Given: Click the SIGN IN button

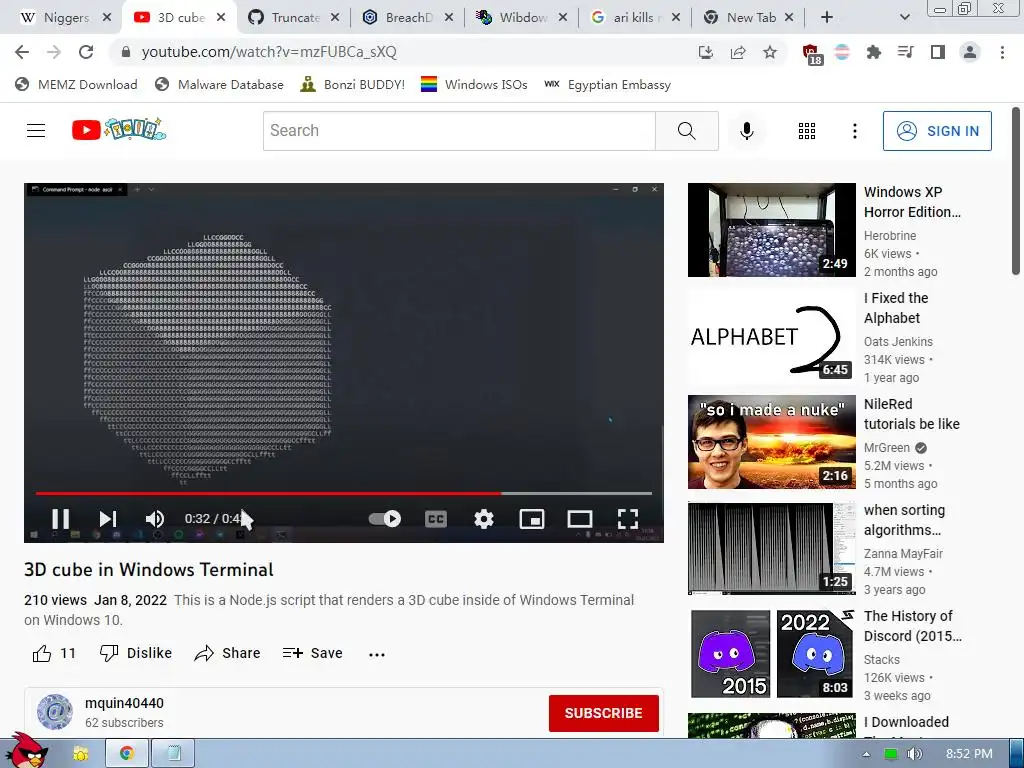Looking at the screenshot, I should coord(937,131).
